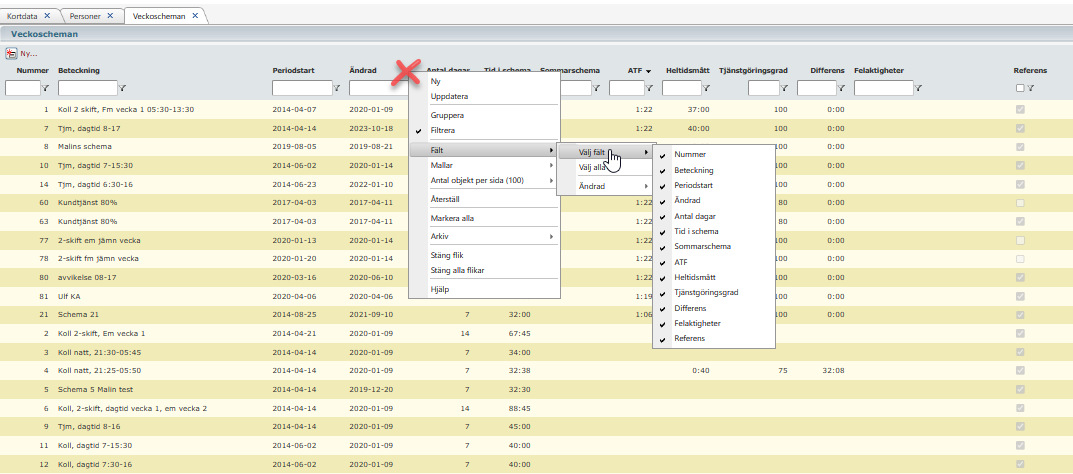The image size is (1073, 474).
Task: Click the filter funnel icon for Sommarschema column
Action: click(596, 88)
